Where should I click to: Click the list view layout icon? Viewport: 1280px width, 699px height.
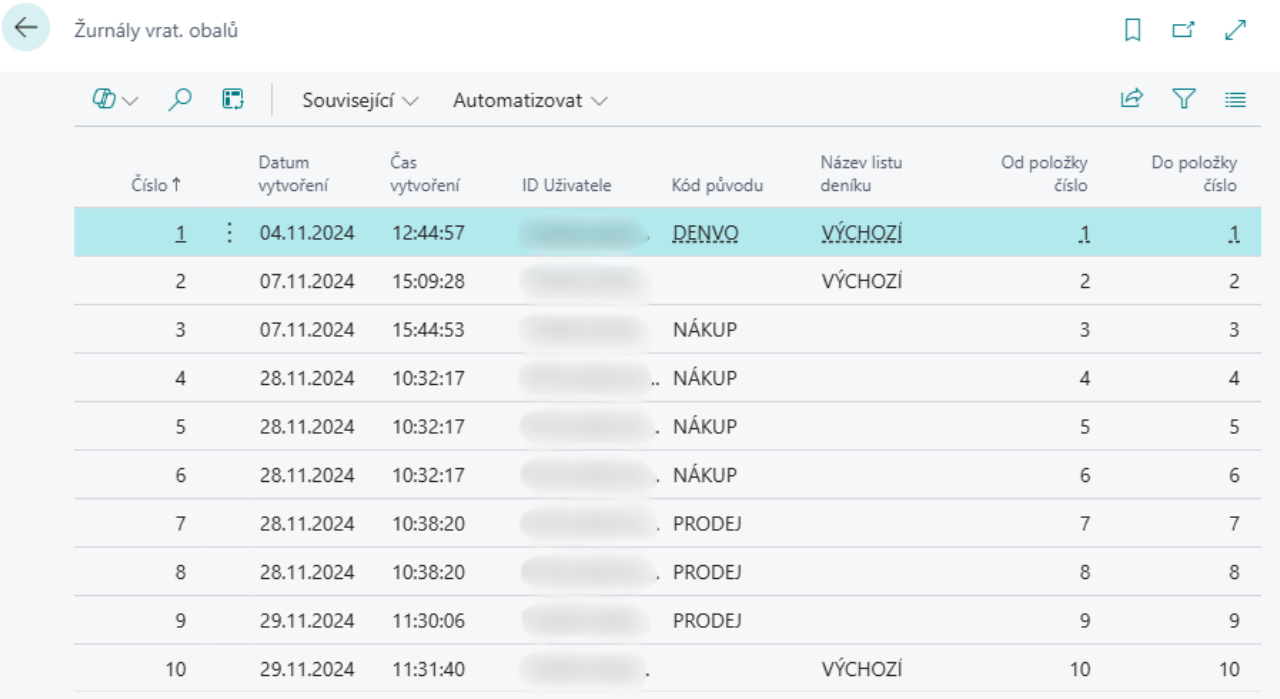click(1236, 99)
